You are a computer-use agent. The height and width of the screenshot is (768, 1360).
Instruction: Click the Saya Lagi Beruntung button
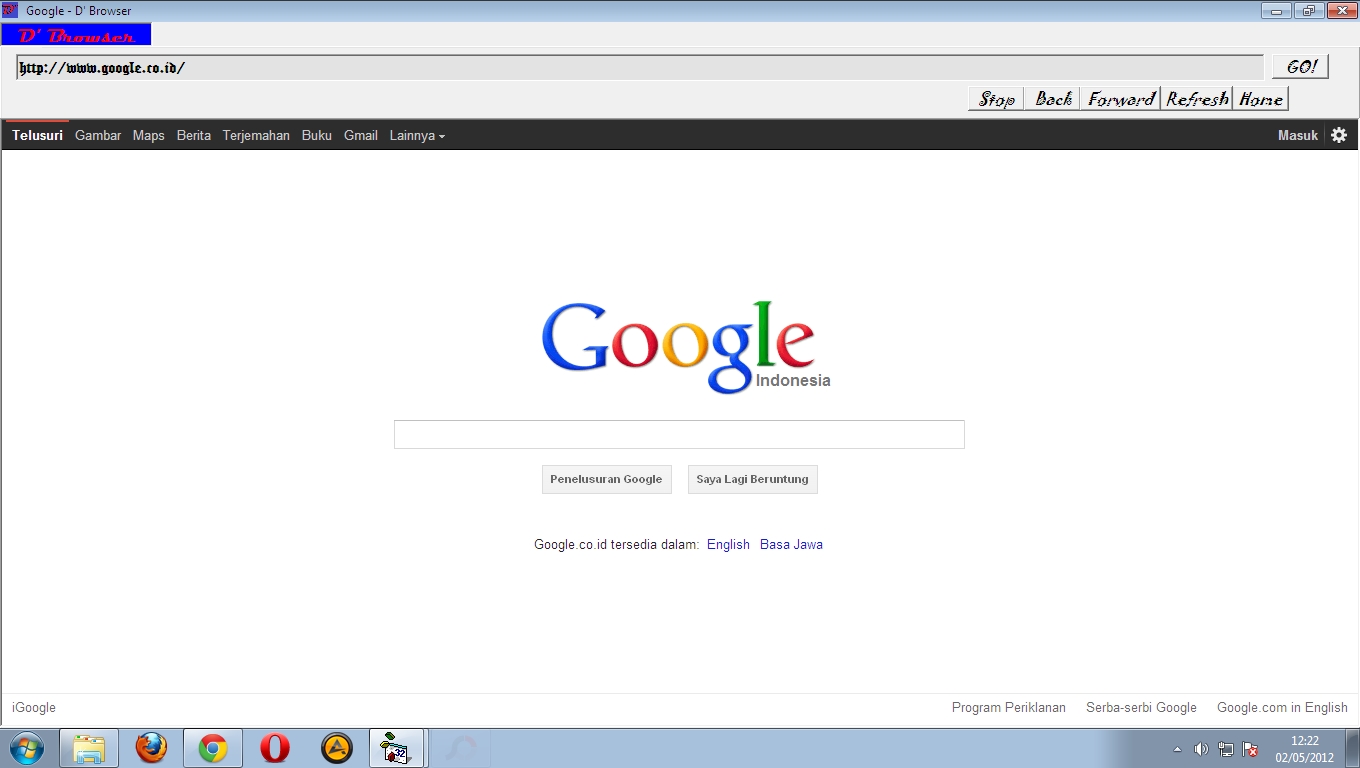(752, 479)
